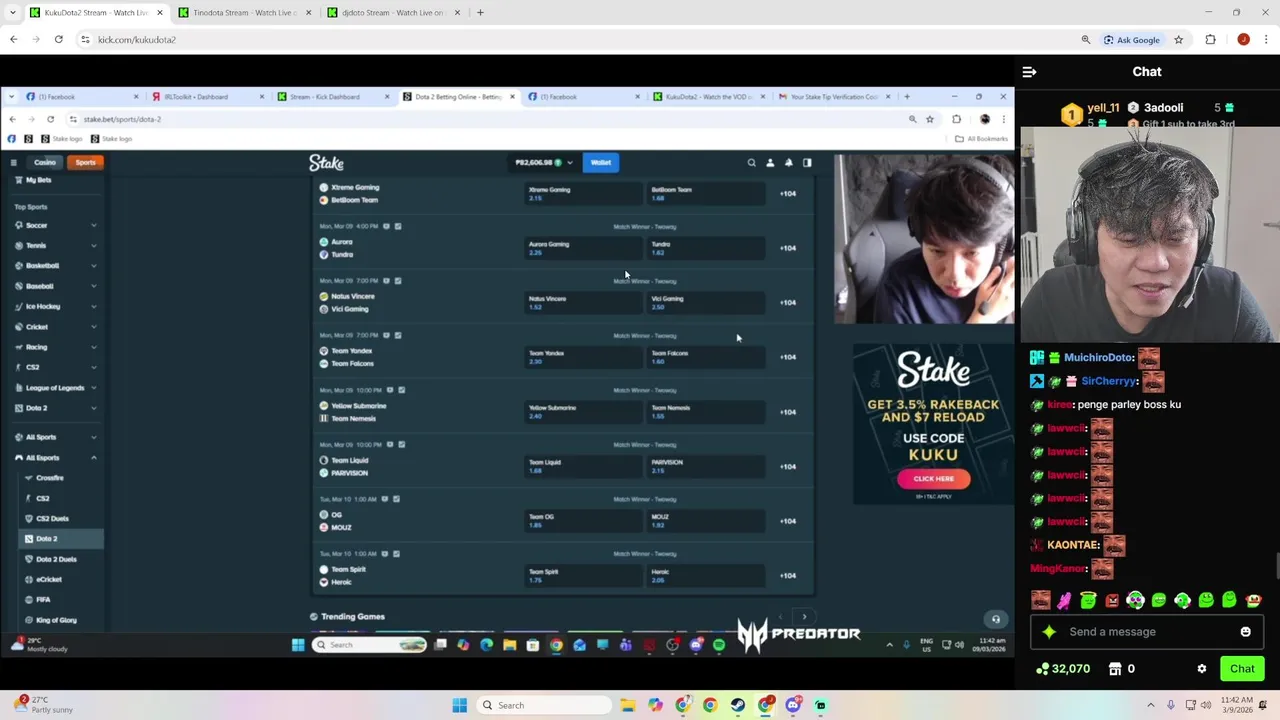Select the Sports tab on Stake
1280x720 pixels.
tap(86, 162)
